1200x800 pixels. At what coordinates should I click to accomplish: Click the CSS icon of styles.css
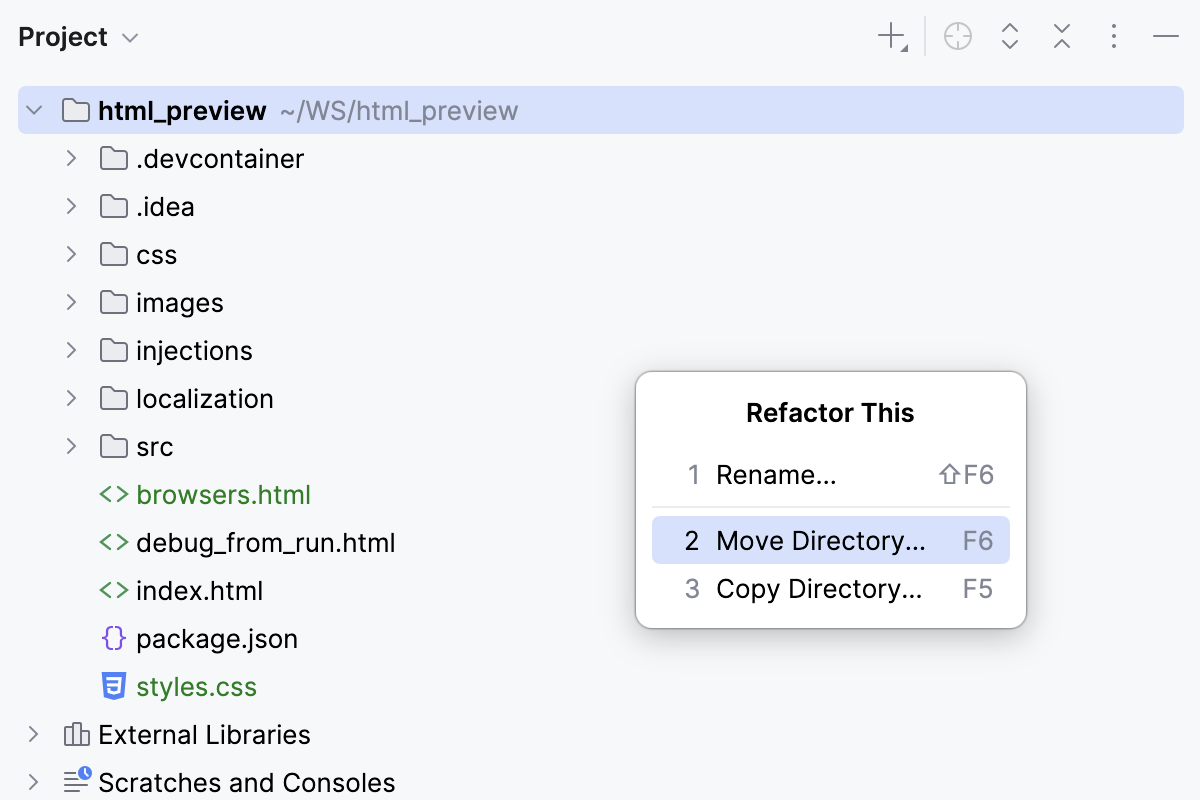(114, 686)
